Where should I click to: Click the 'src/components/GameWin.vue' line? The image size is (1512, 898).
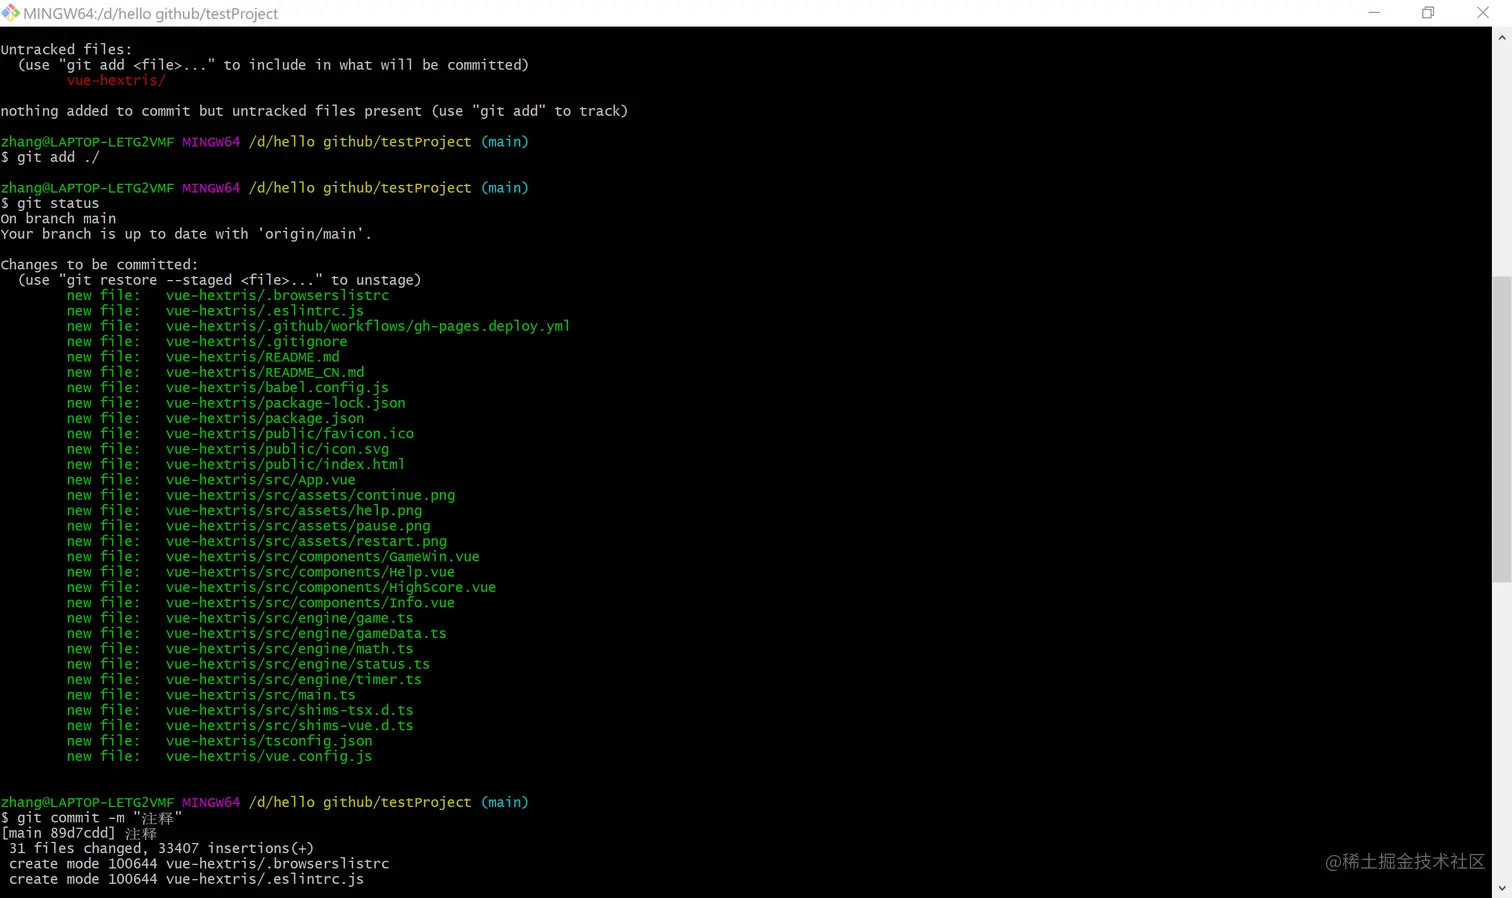(x=273, y=557)
